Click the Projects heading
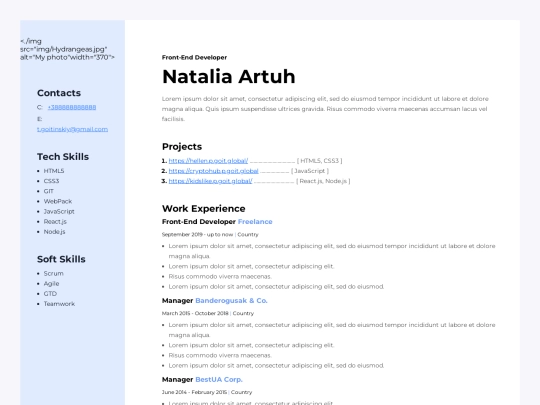The height and width of the screenshot is (405, 540). click(x=182, y=147)
